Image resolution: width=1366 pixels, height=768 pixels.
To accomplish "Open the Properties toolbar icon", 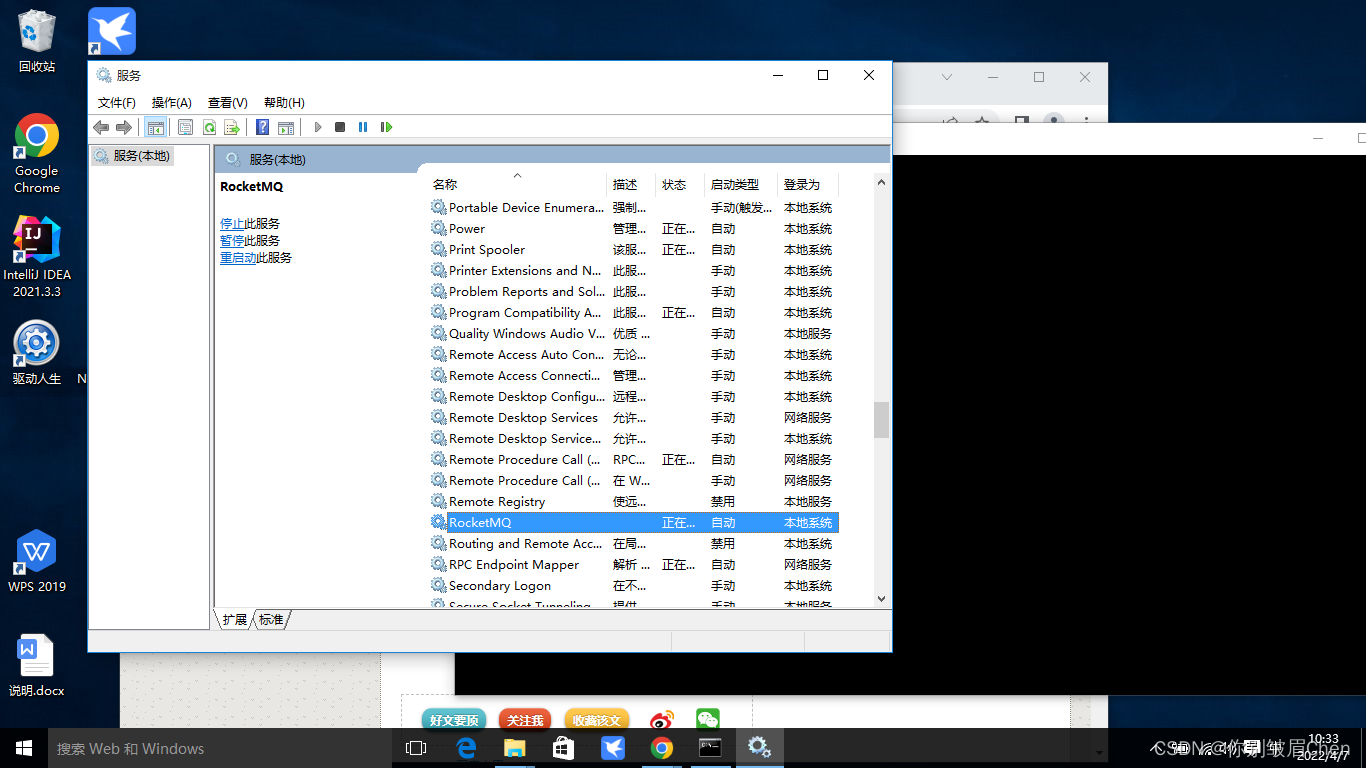I will pyautogui.click(x=185, y=127).
